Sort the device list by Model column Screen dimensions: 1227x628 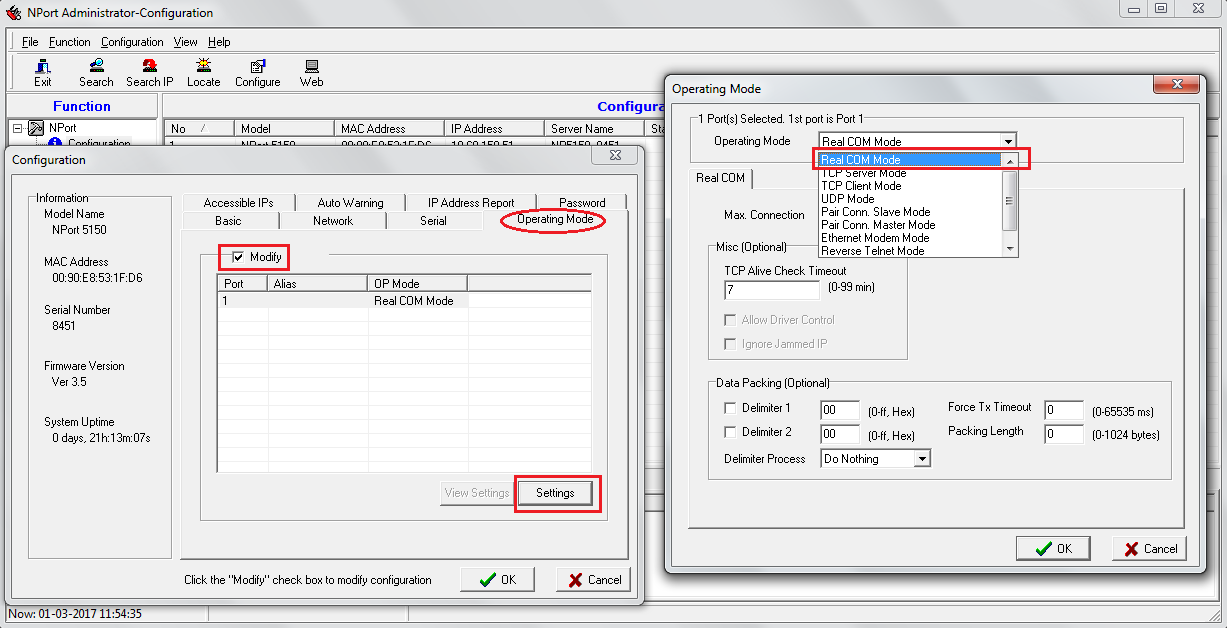tap(284, 129)
